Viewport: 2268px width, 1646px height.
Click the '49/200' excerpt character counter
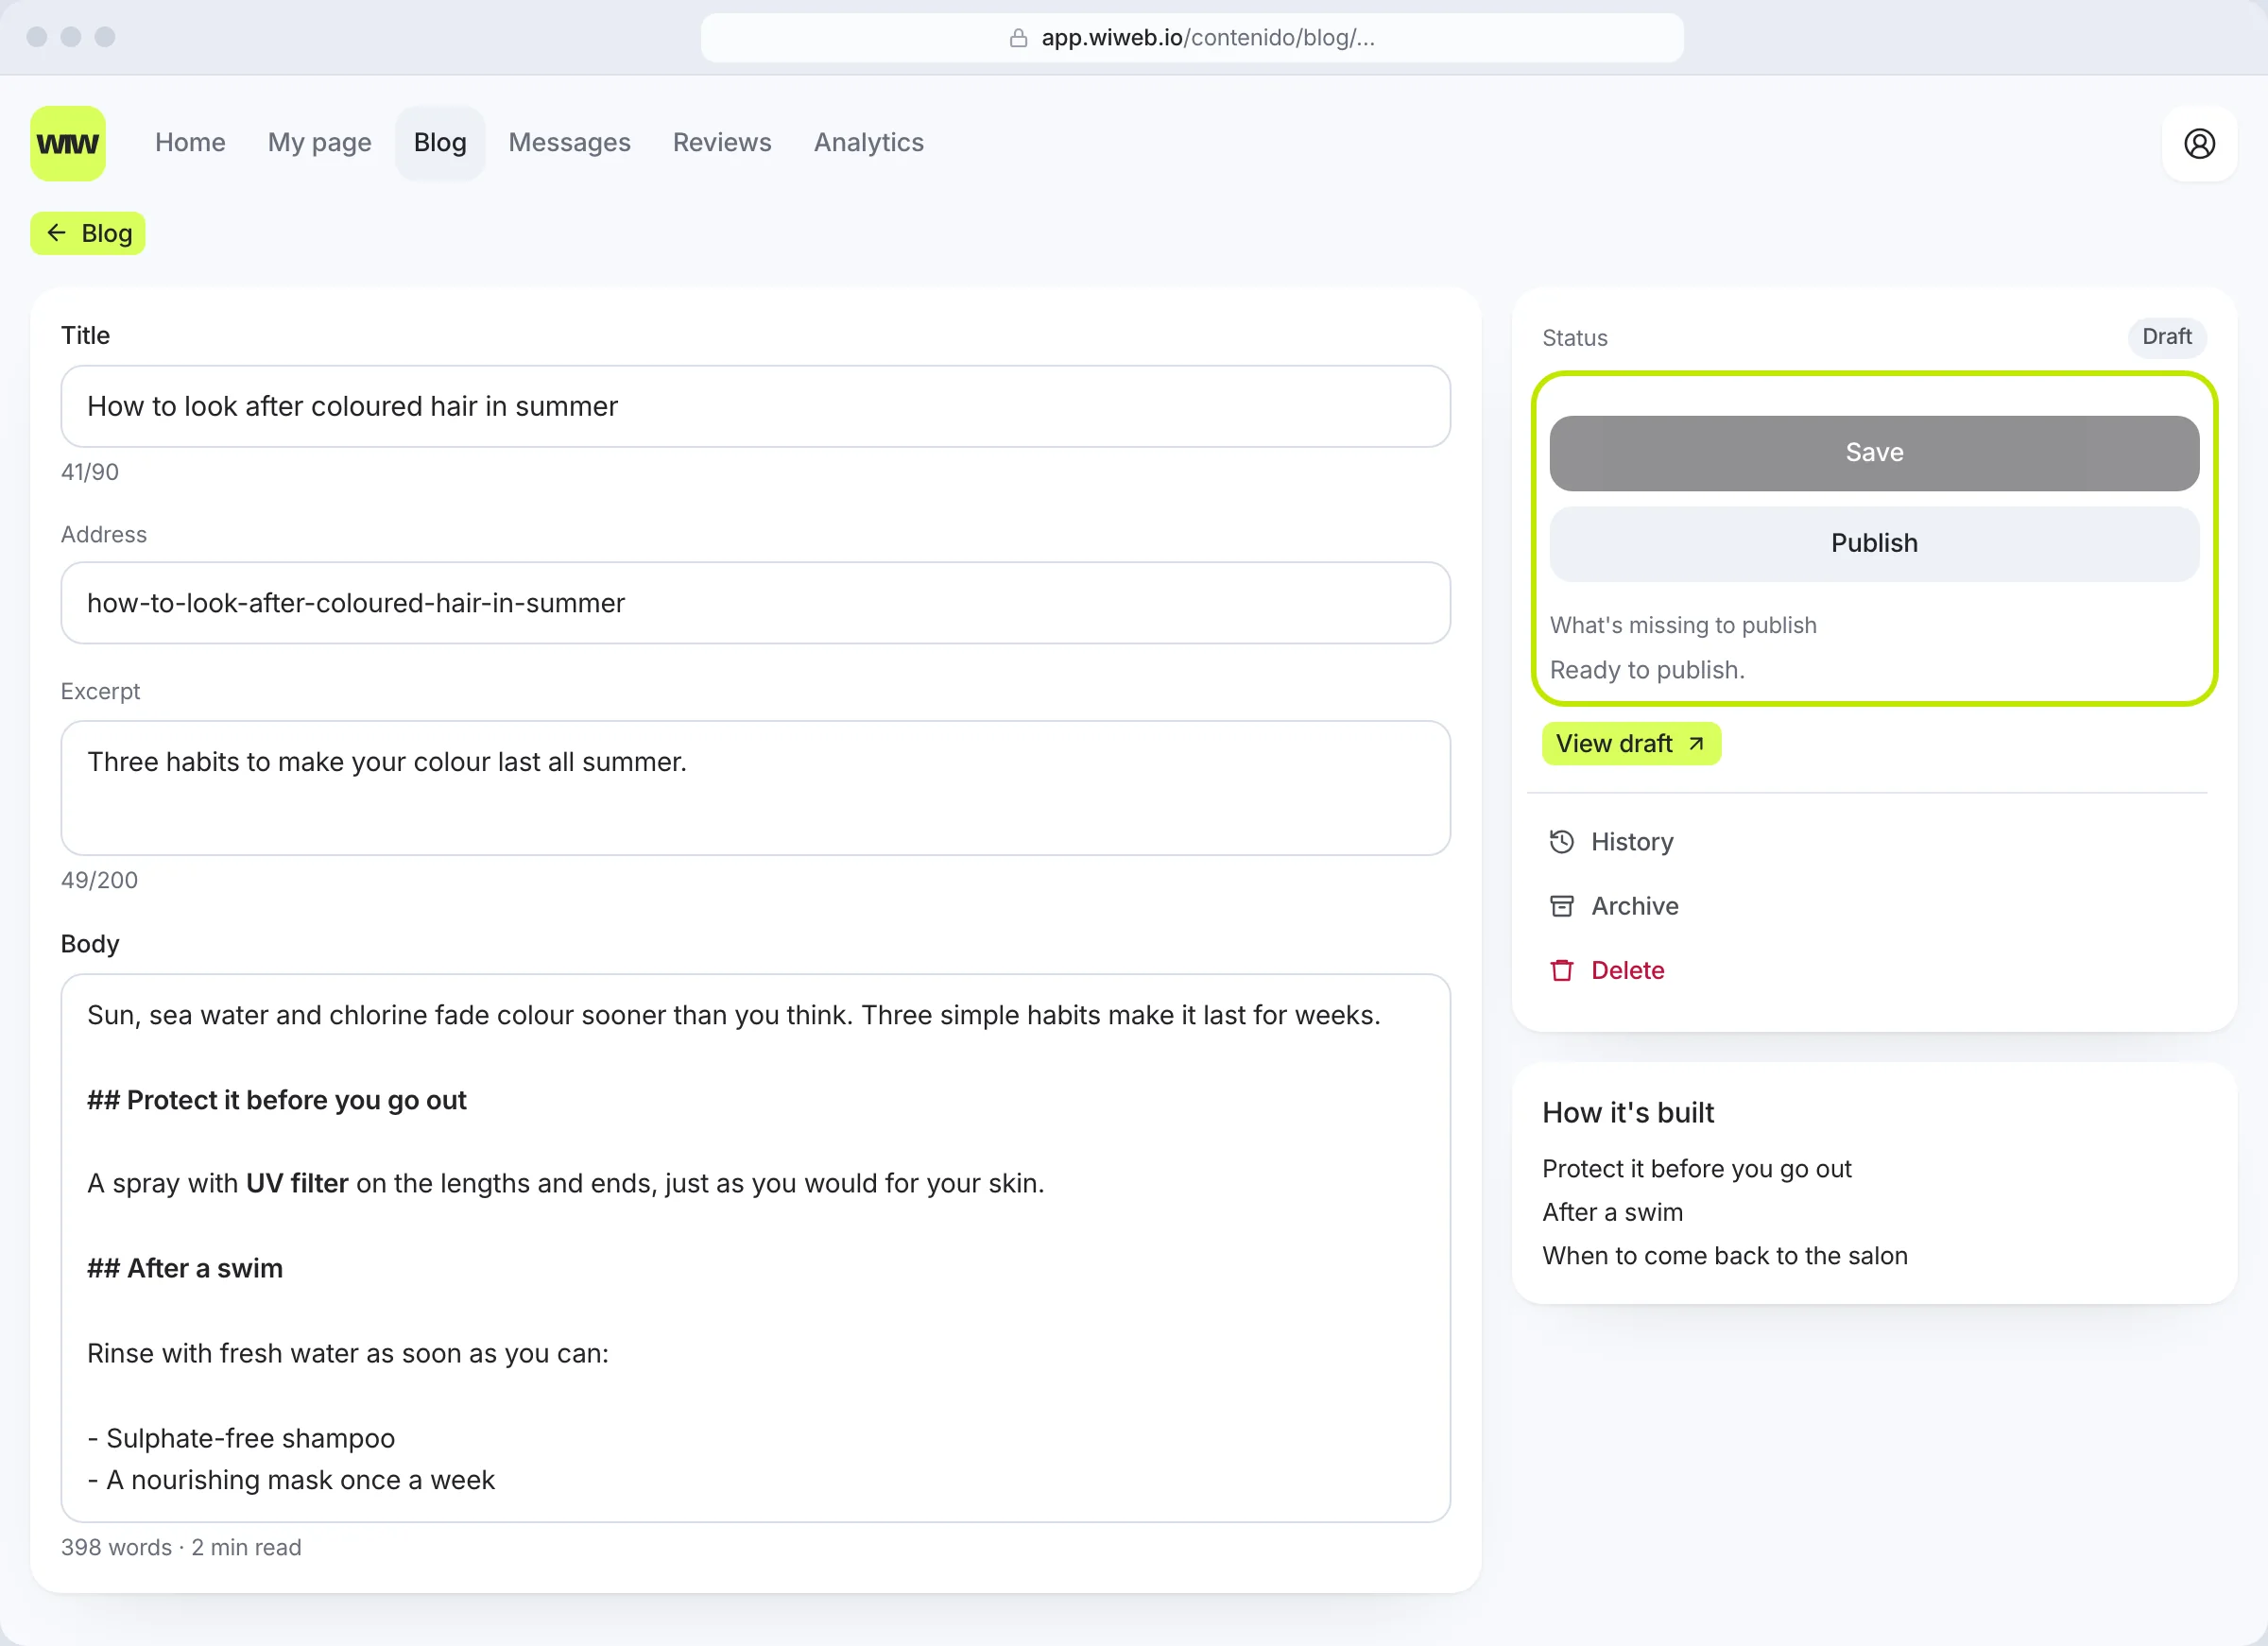[x=99, y=880]
